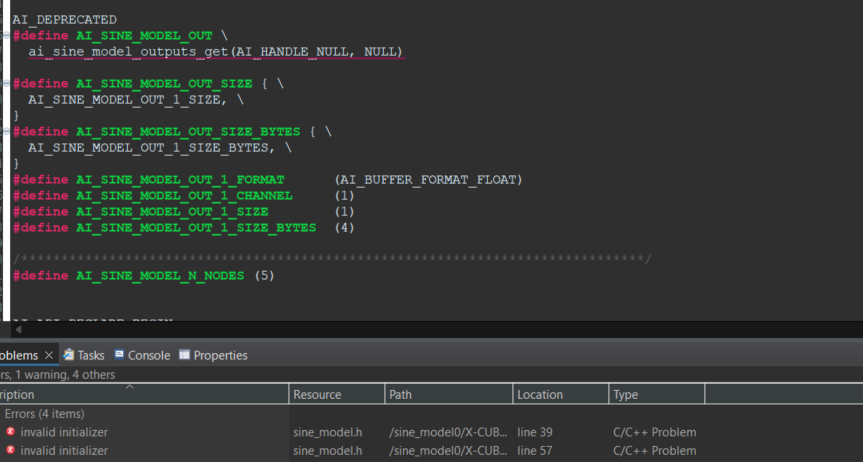Image resolution: width=863 pixels, height=462 pixels.
Task: Sort problems by Location column
Action: tap(561, 394)
